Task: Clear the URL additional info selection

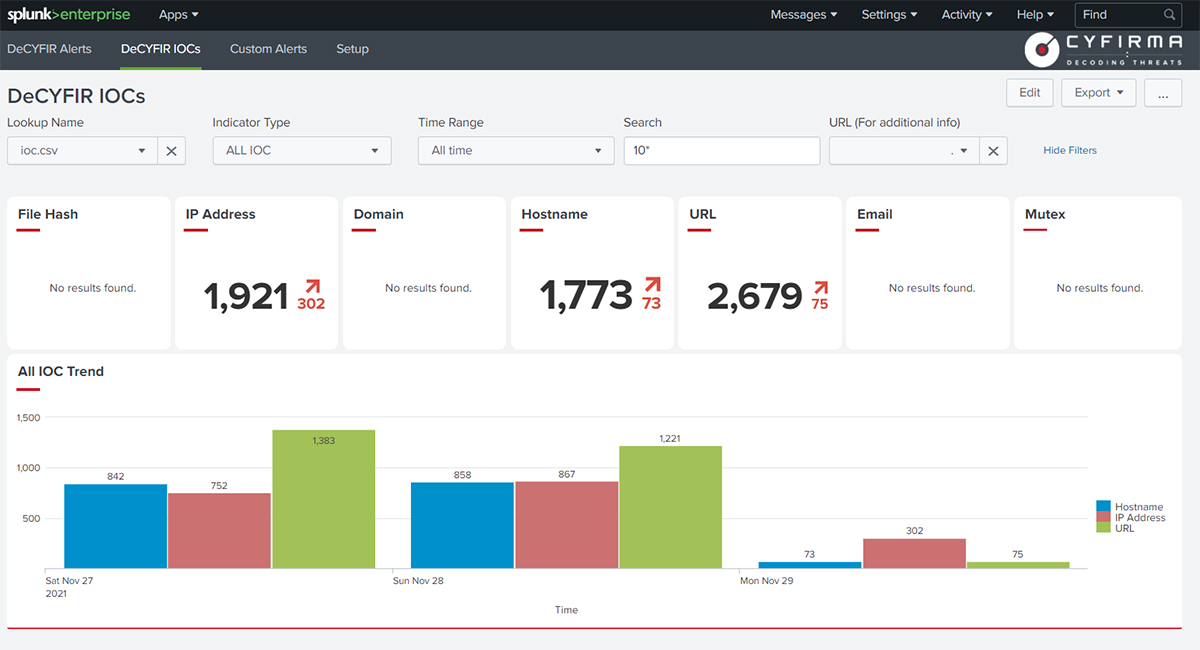Action: [993, 151]
